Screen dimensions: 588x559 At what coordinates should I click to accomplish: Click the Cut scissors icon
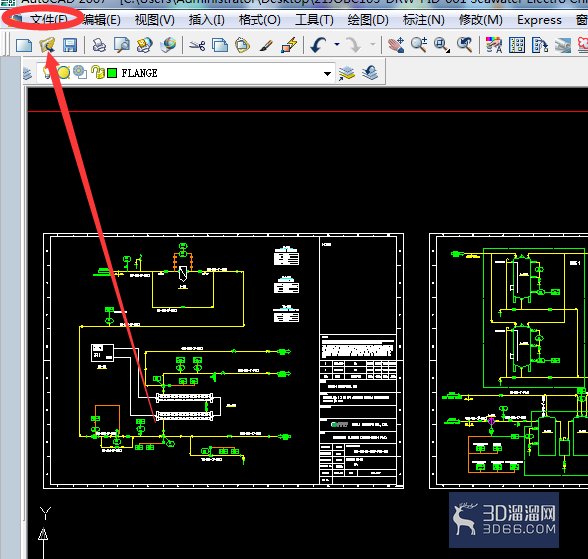point(197,45)
